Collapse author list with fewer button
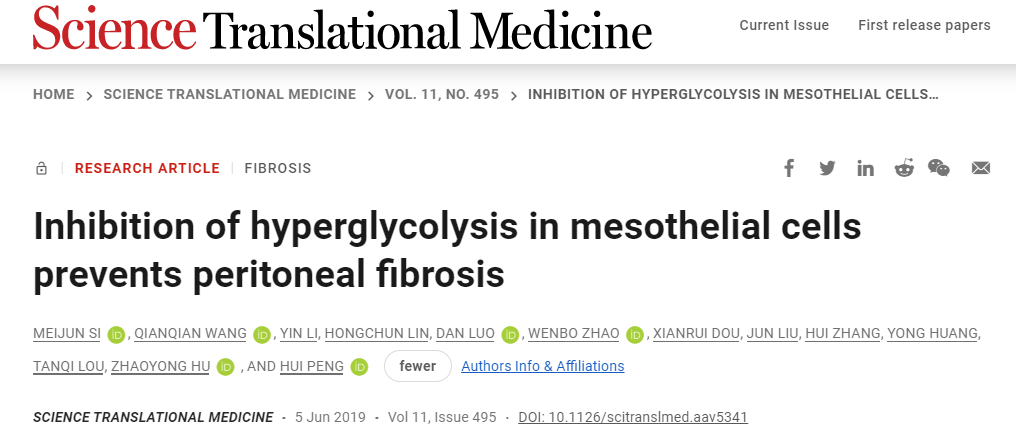This screenshot has height=428, width=1016. 417,366
